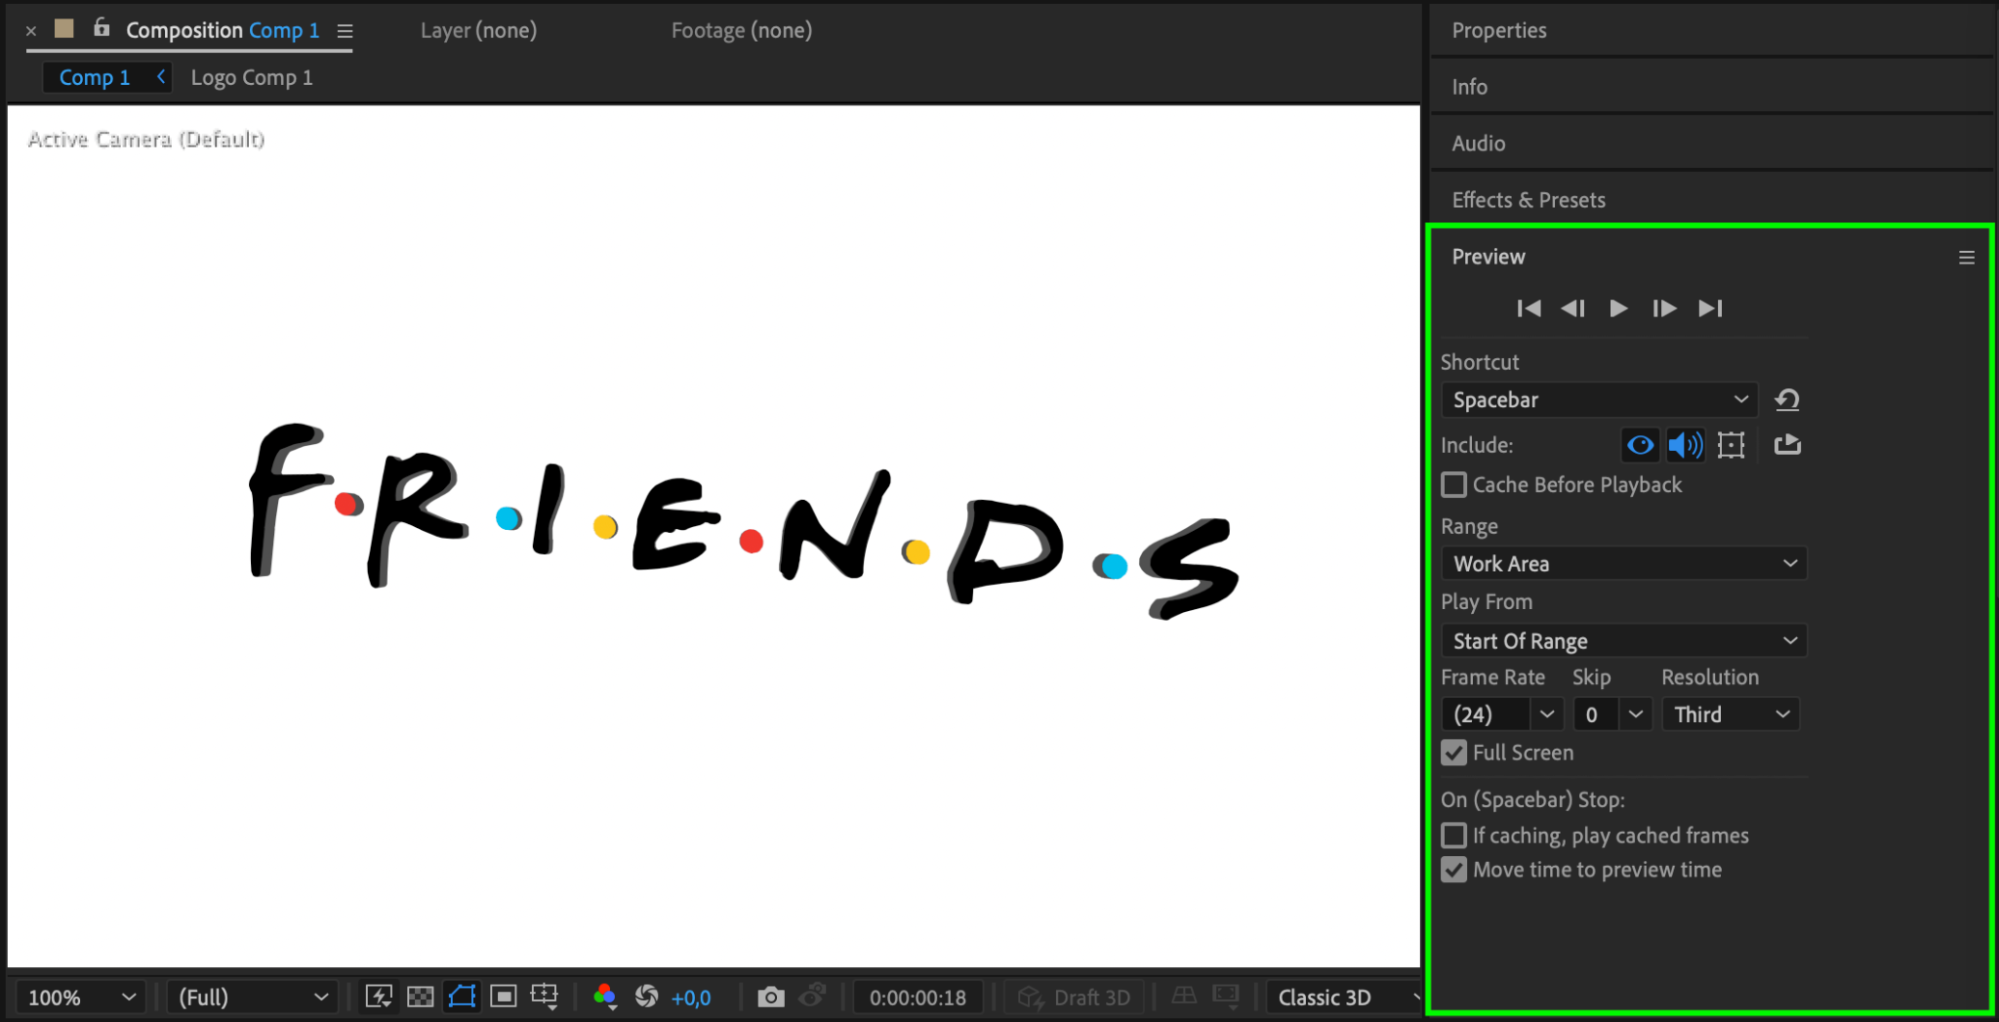
Task: Open the Spacebar shortcut dropdown
Action: click(x=1599, y=400)
